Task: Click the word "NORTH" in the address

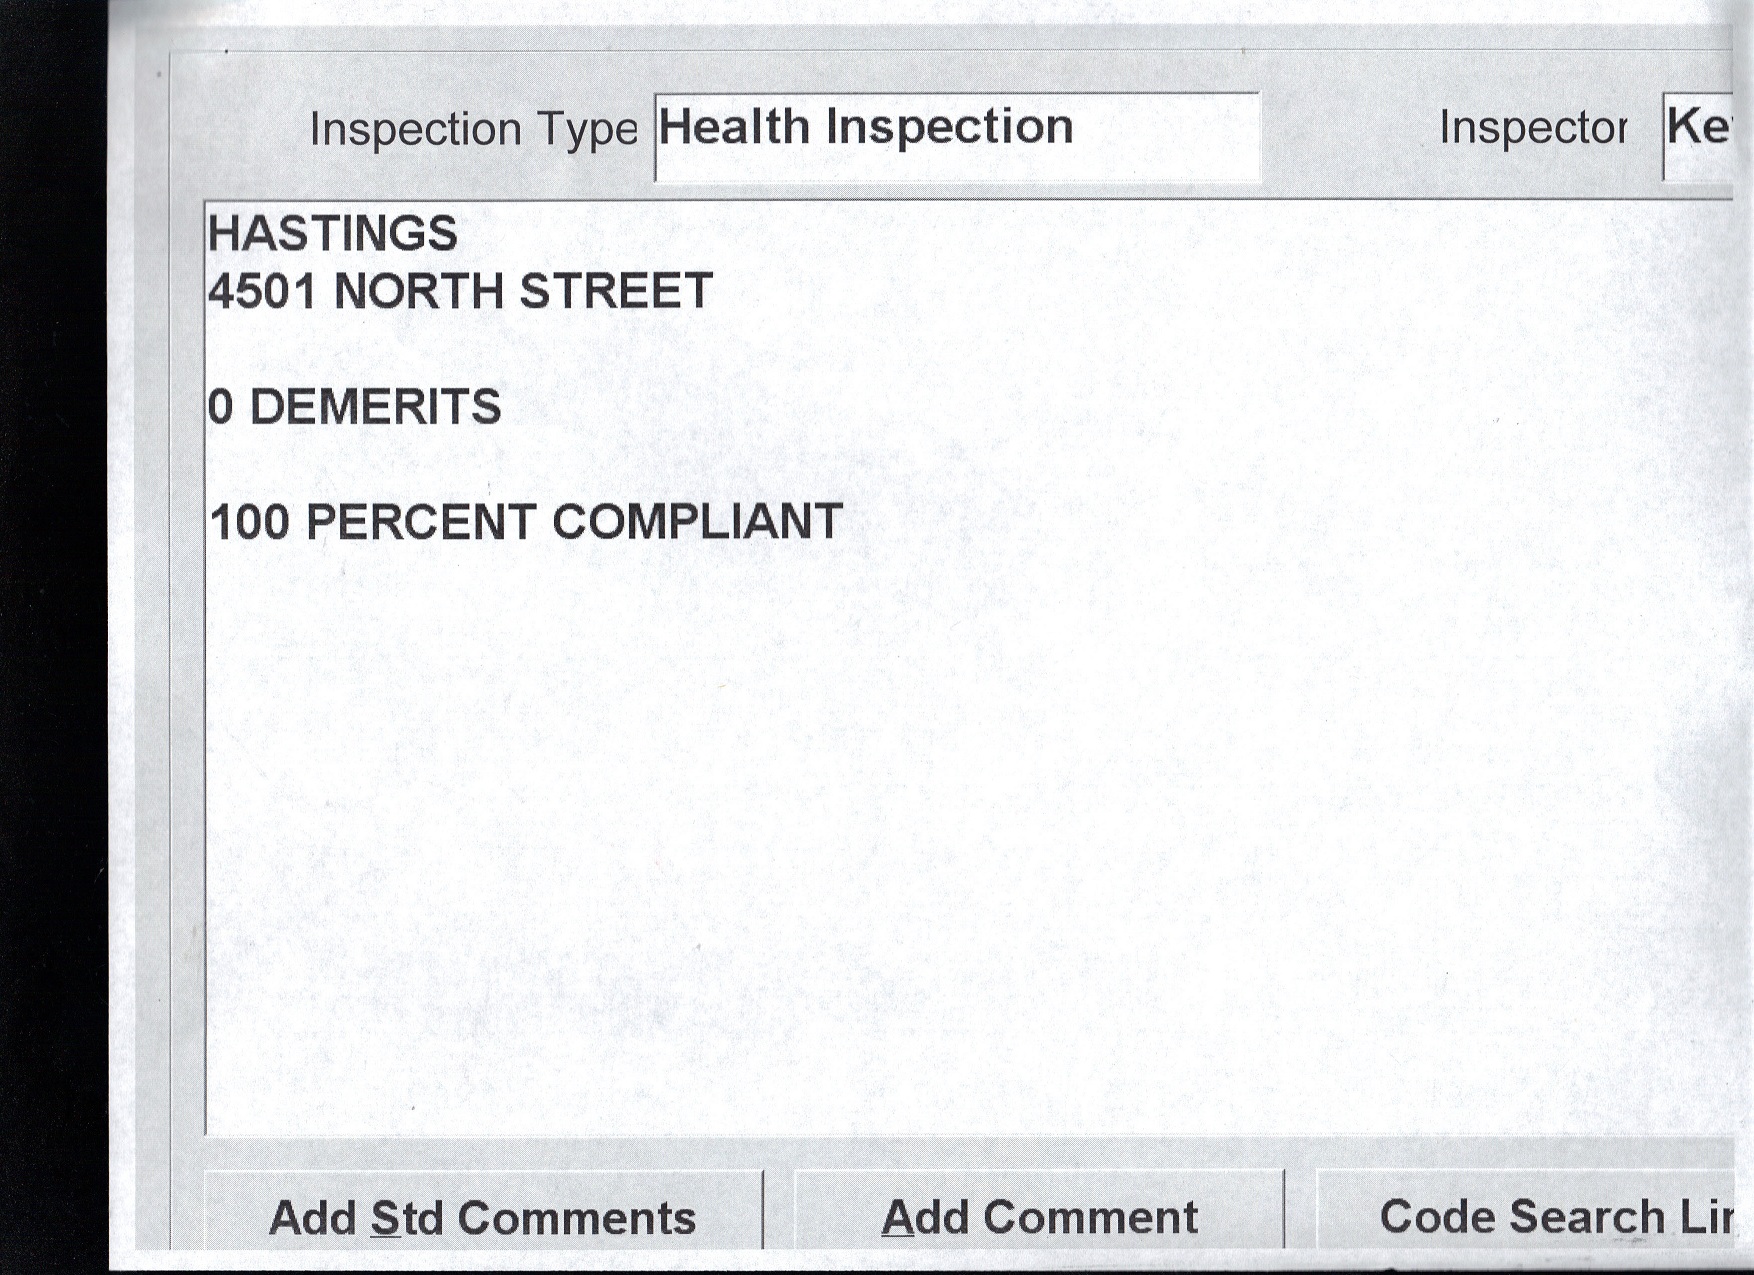Action: (x=418, y=291)
